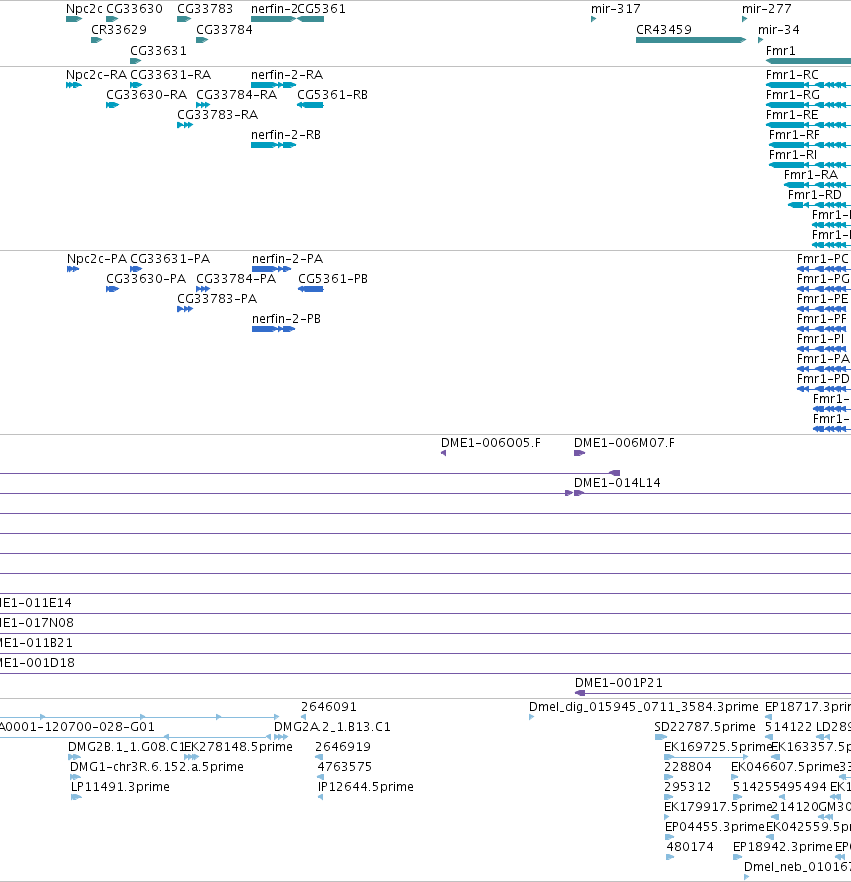This screenshot has width=851, height=882.
Task: Select the nerfin-2-RB transcript glyph
Action: tap(273, 145)
